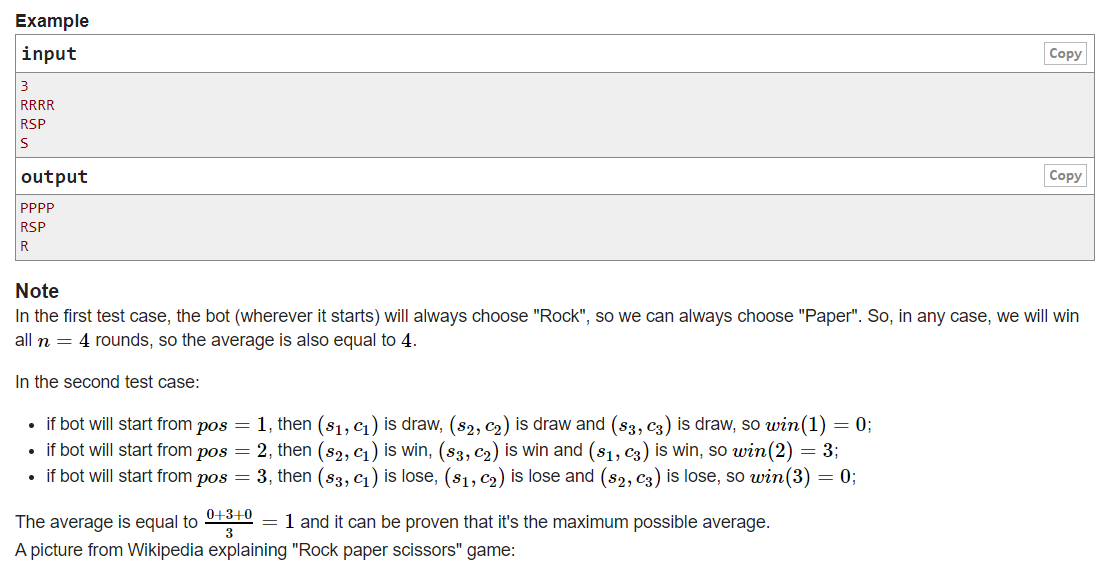Click the "A picture from Wikipedia" sentence

264,550
